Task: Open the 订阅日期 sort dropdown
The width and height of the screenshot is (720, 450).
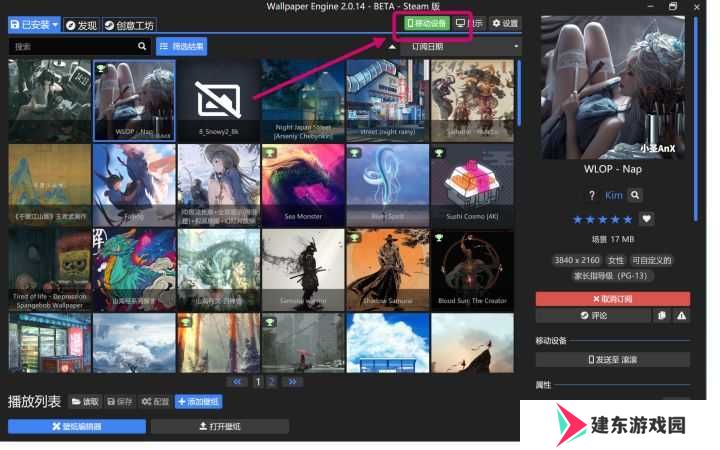Action: click(461, 47)
